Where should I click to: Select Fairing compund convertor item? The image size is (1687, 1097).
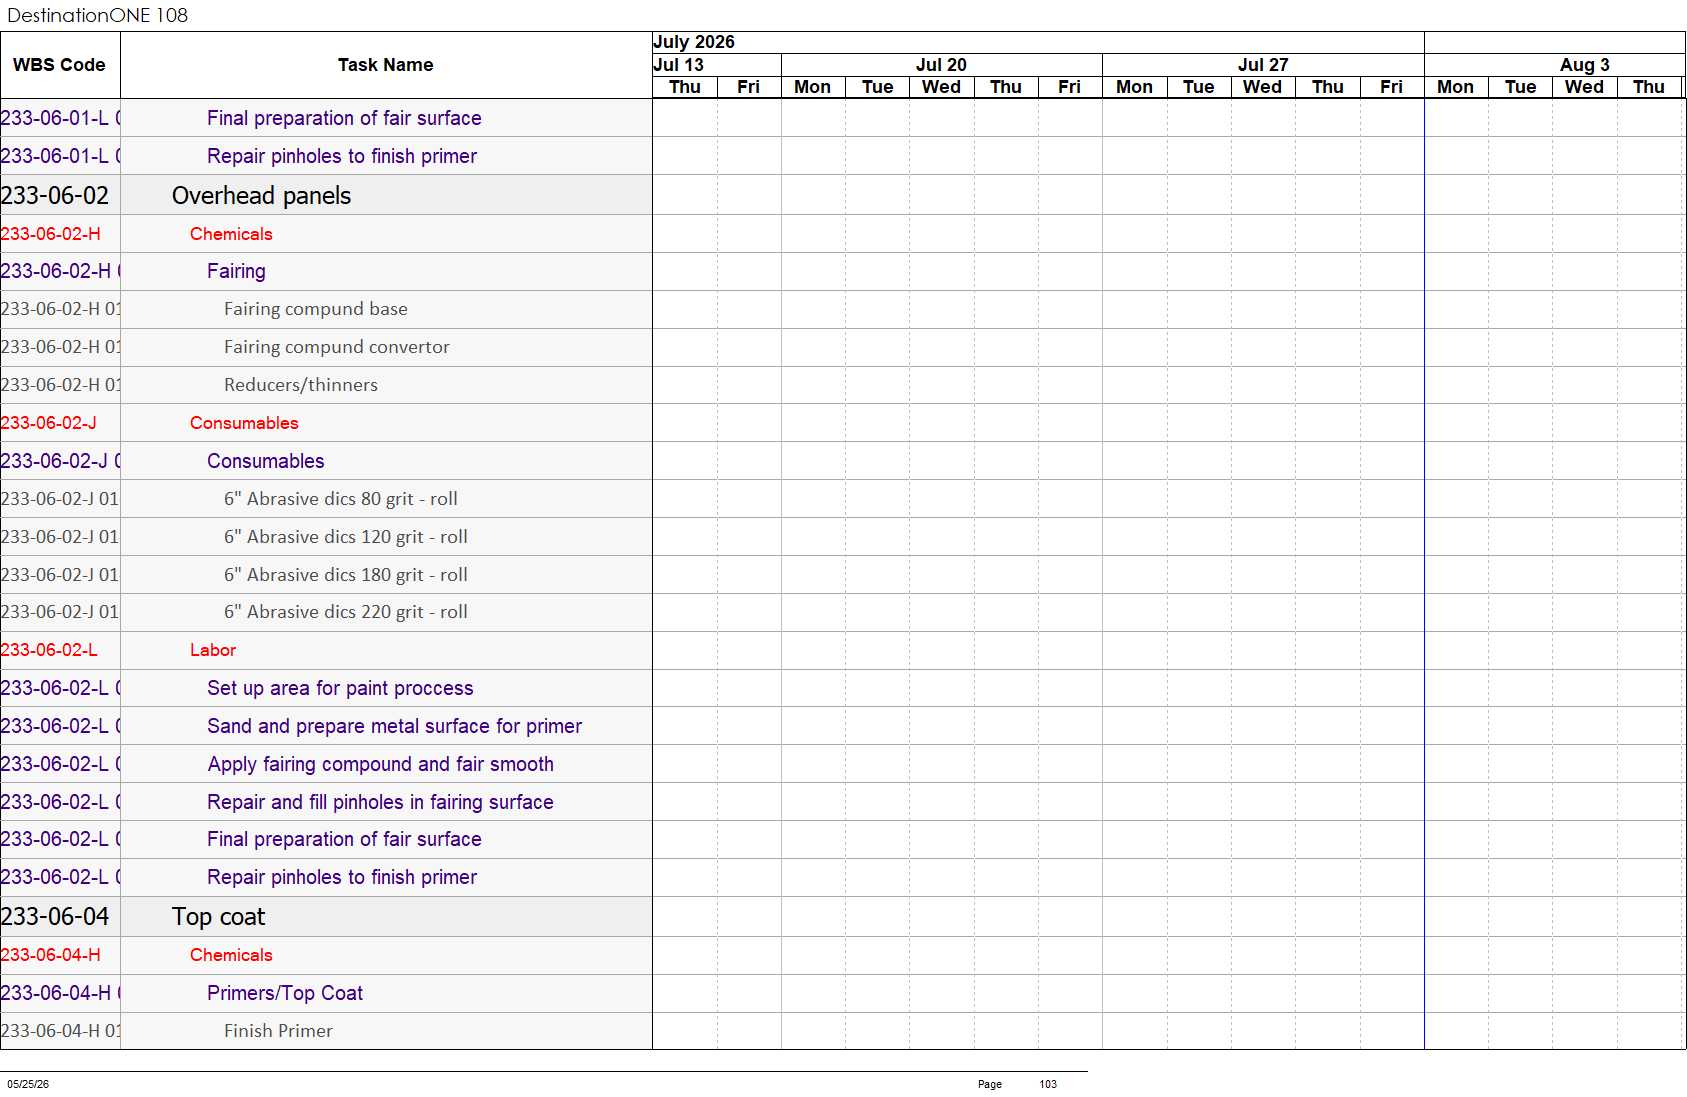337,347
